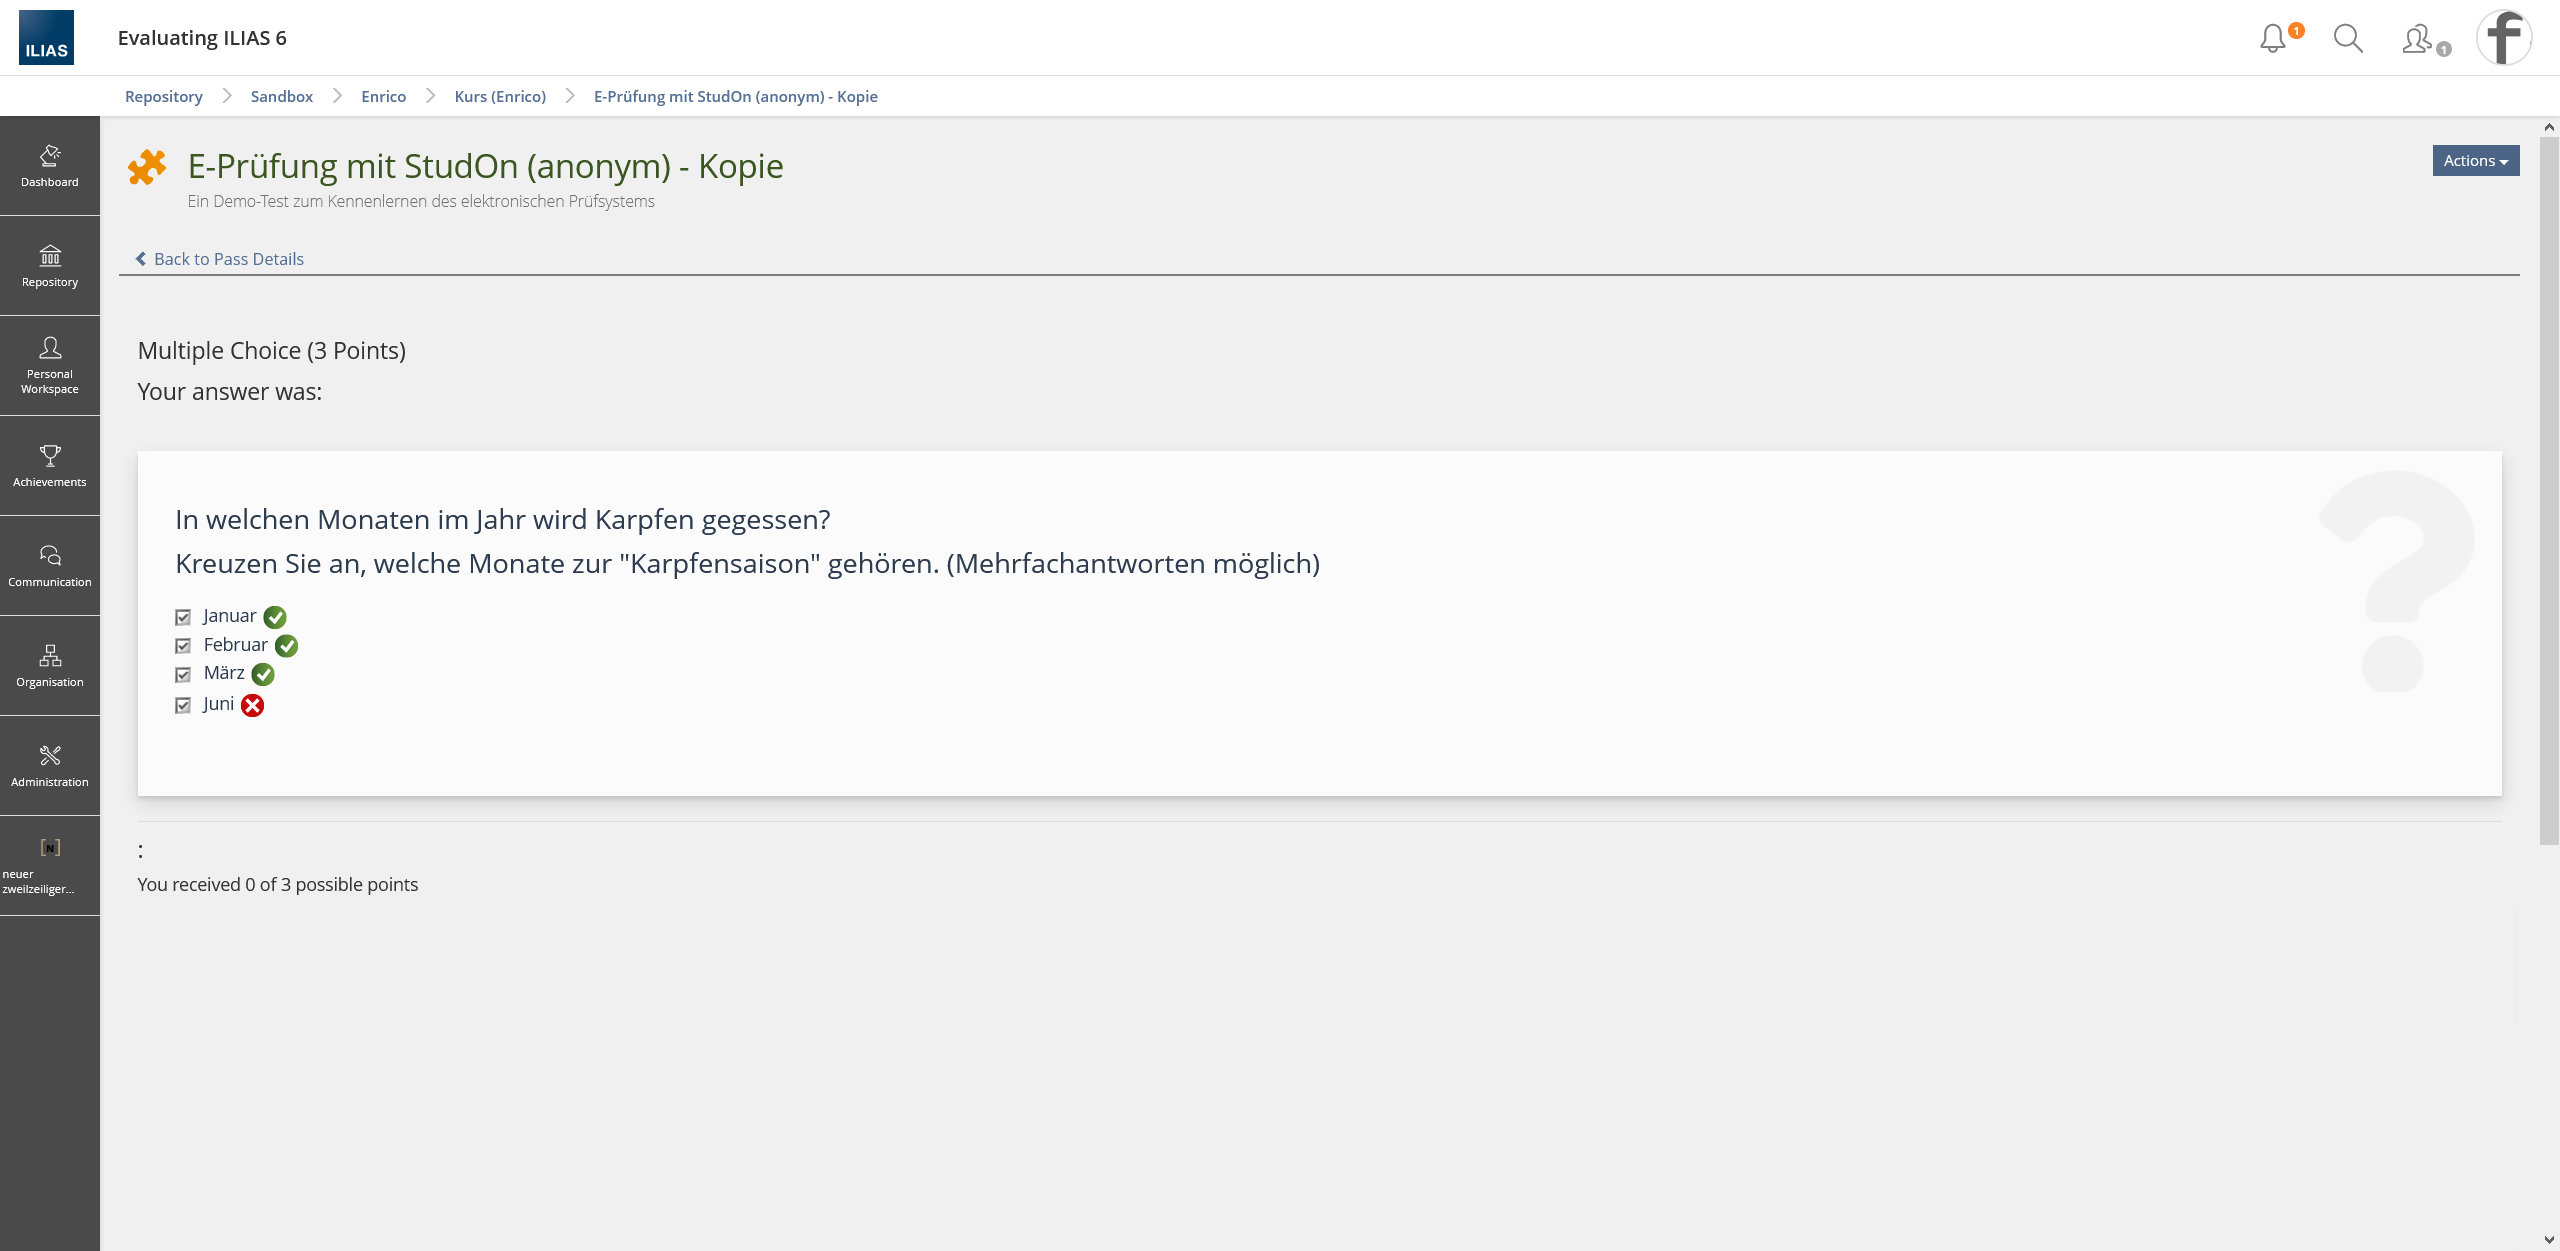Viewport: 2560px width, 1251px height.
Task: Open the Achievements trophy item
Action: (50, 466)
